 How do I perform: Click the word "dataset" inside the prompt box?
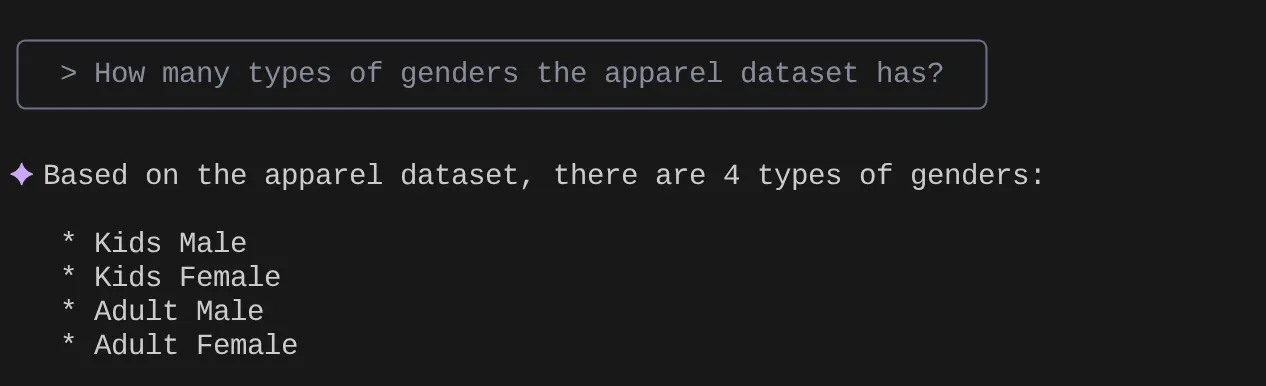coord(799,74)
